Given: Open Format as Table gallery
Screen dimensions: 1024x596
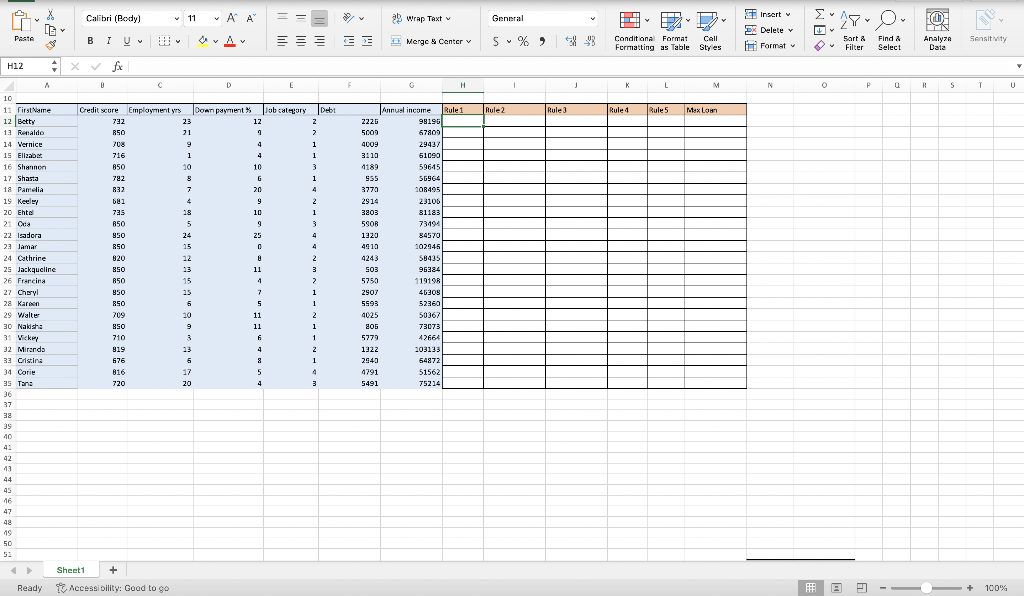Looking at the screenshot, I should [675, 31].
